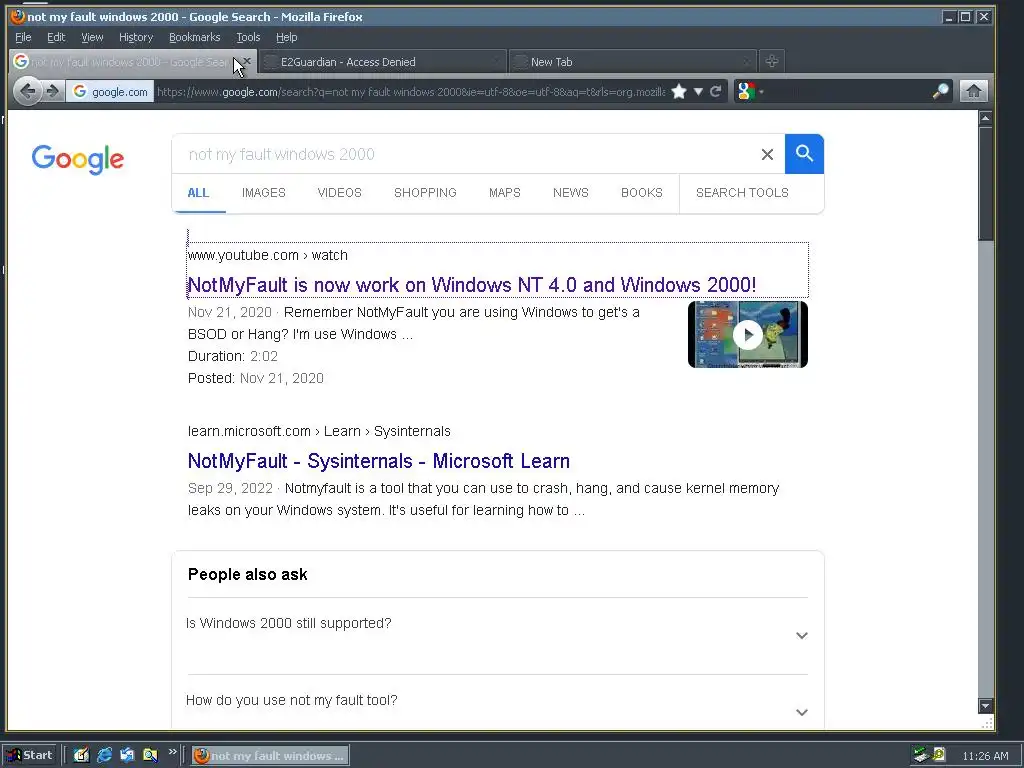Click inside Firefox toolbar search field

tap(847, 91)
